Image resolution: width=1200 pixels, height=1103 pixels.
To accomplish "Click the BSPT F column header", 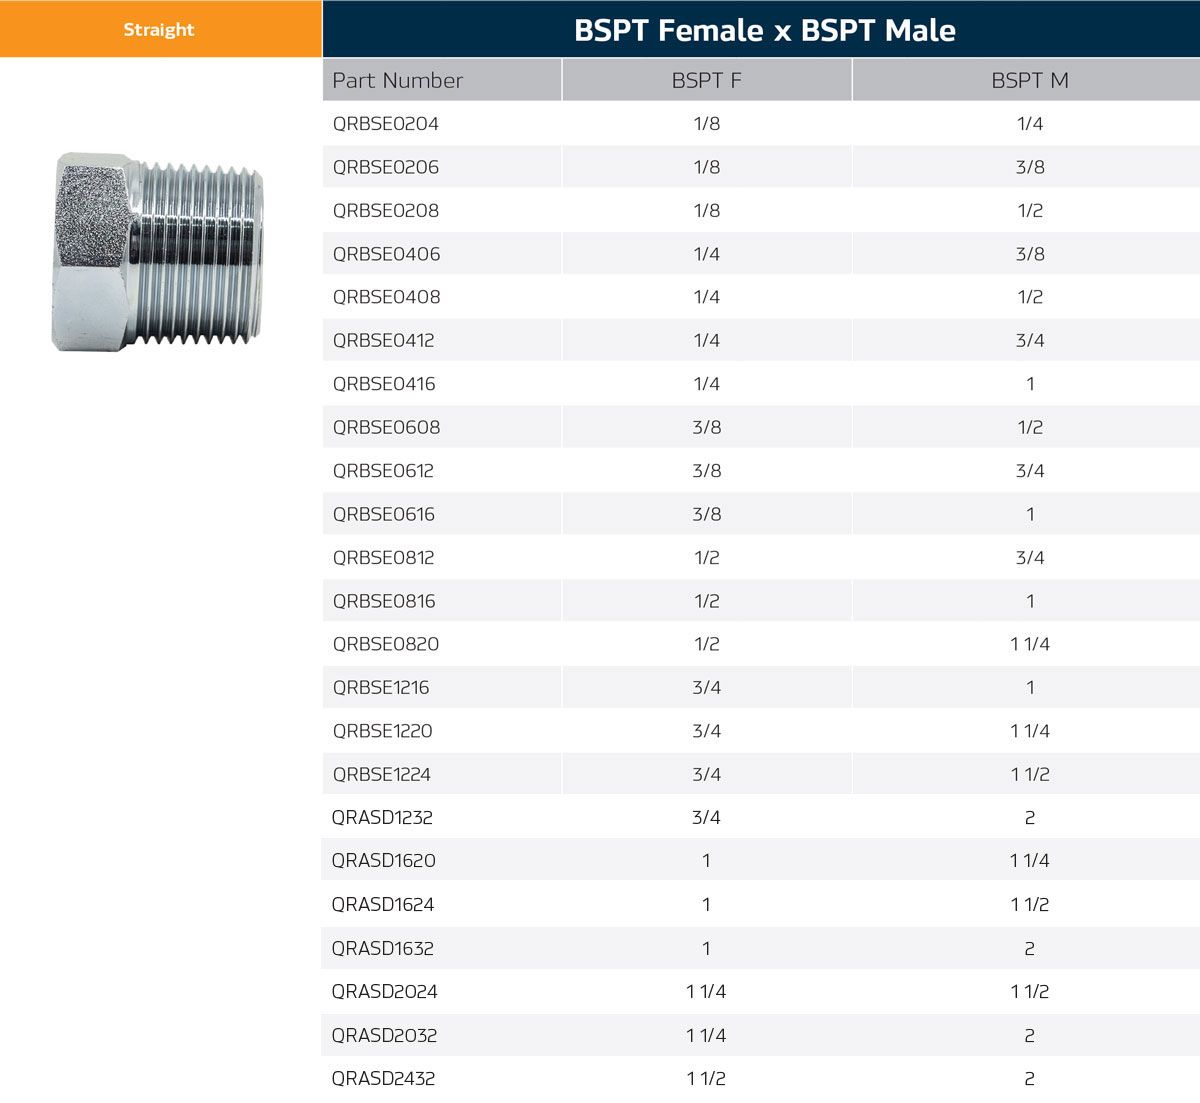I will (x=706, y=81).
